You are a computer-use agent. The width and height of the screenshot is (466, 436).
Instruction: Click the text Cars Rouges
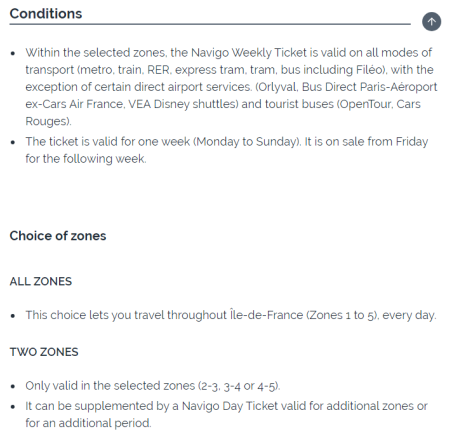pyautogui.click(x=223, y=113)
